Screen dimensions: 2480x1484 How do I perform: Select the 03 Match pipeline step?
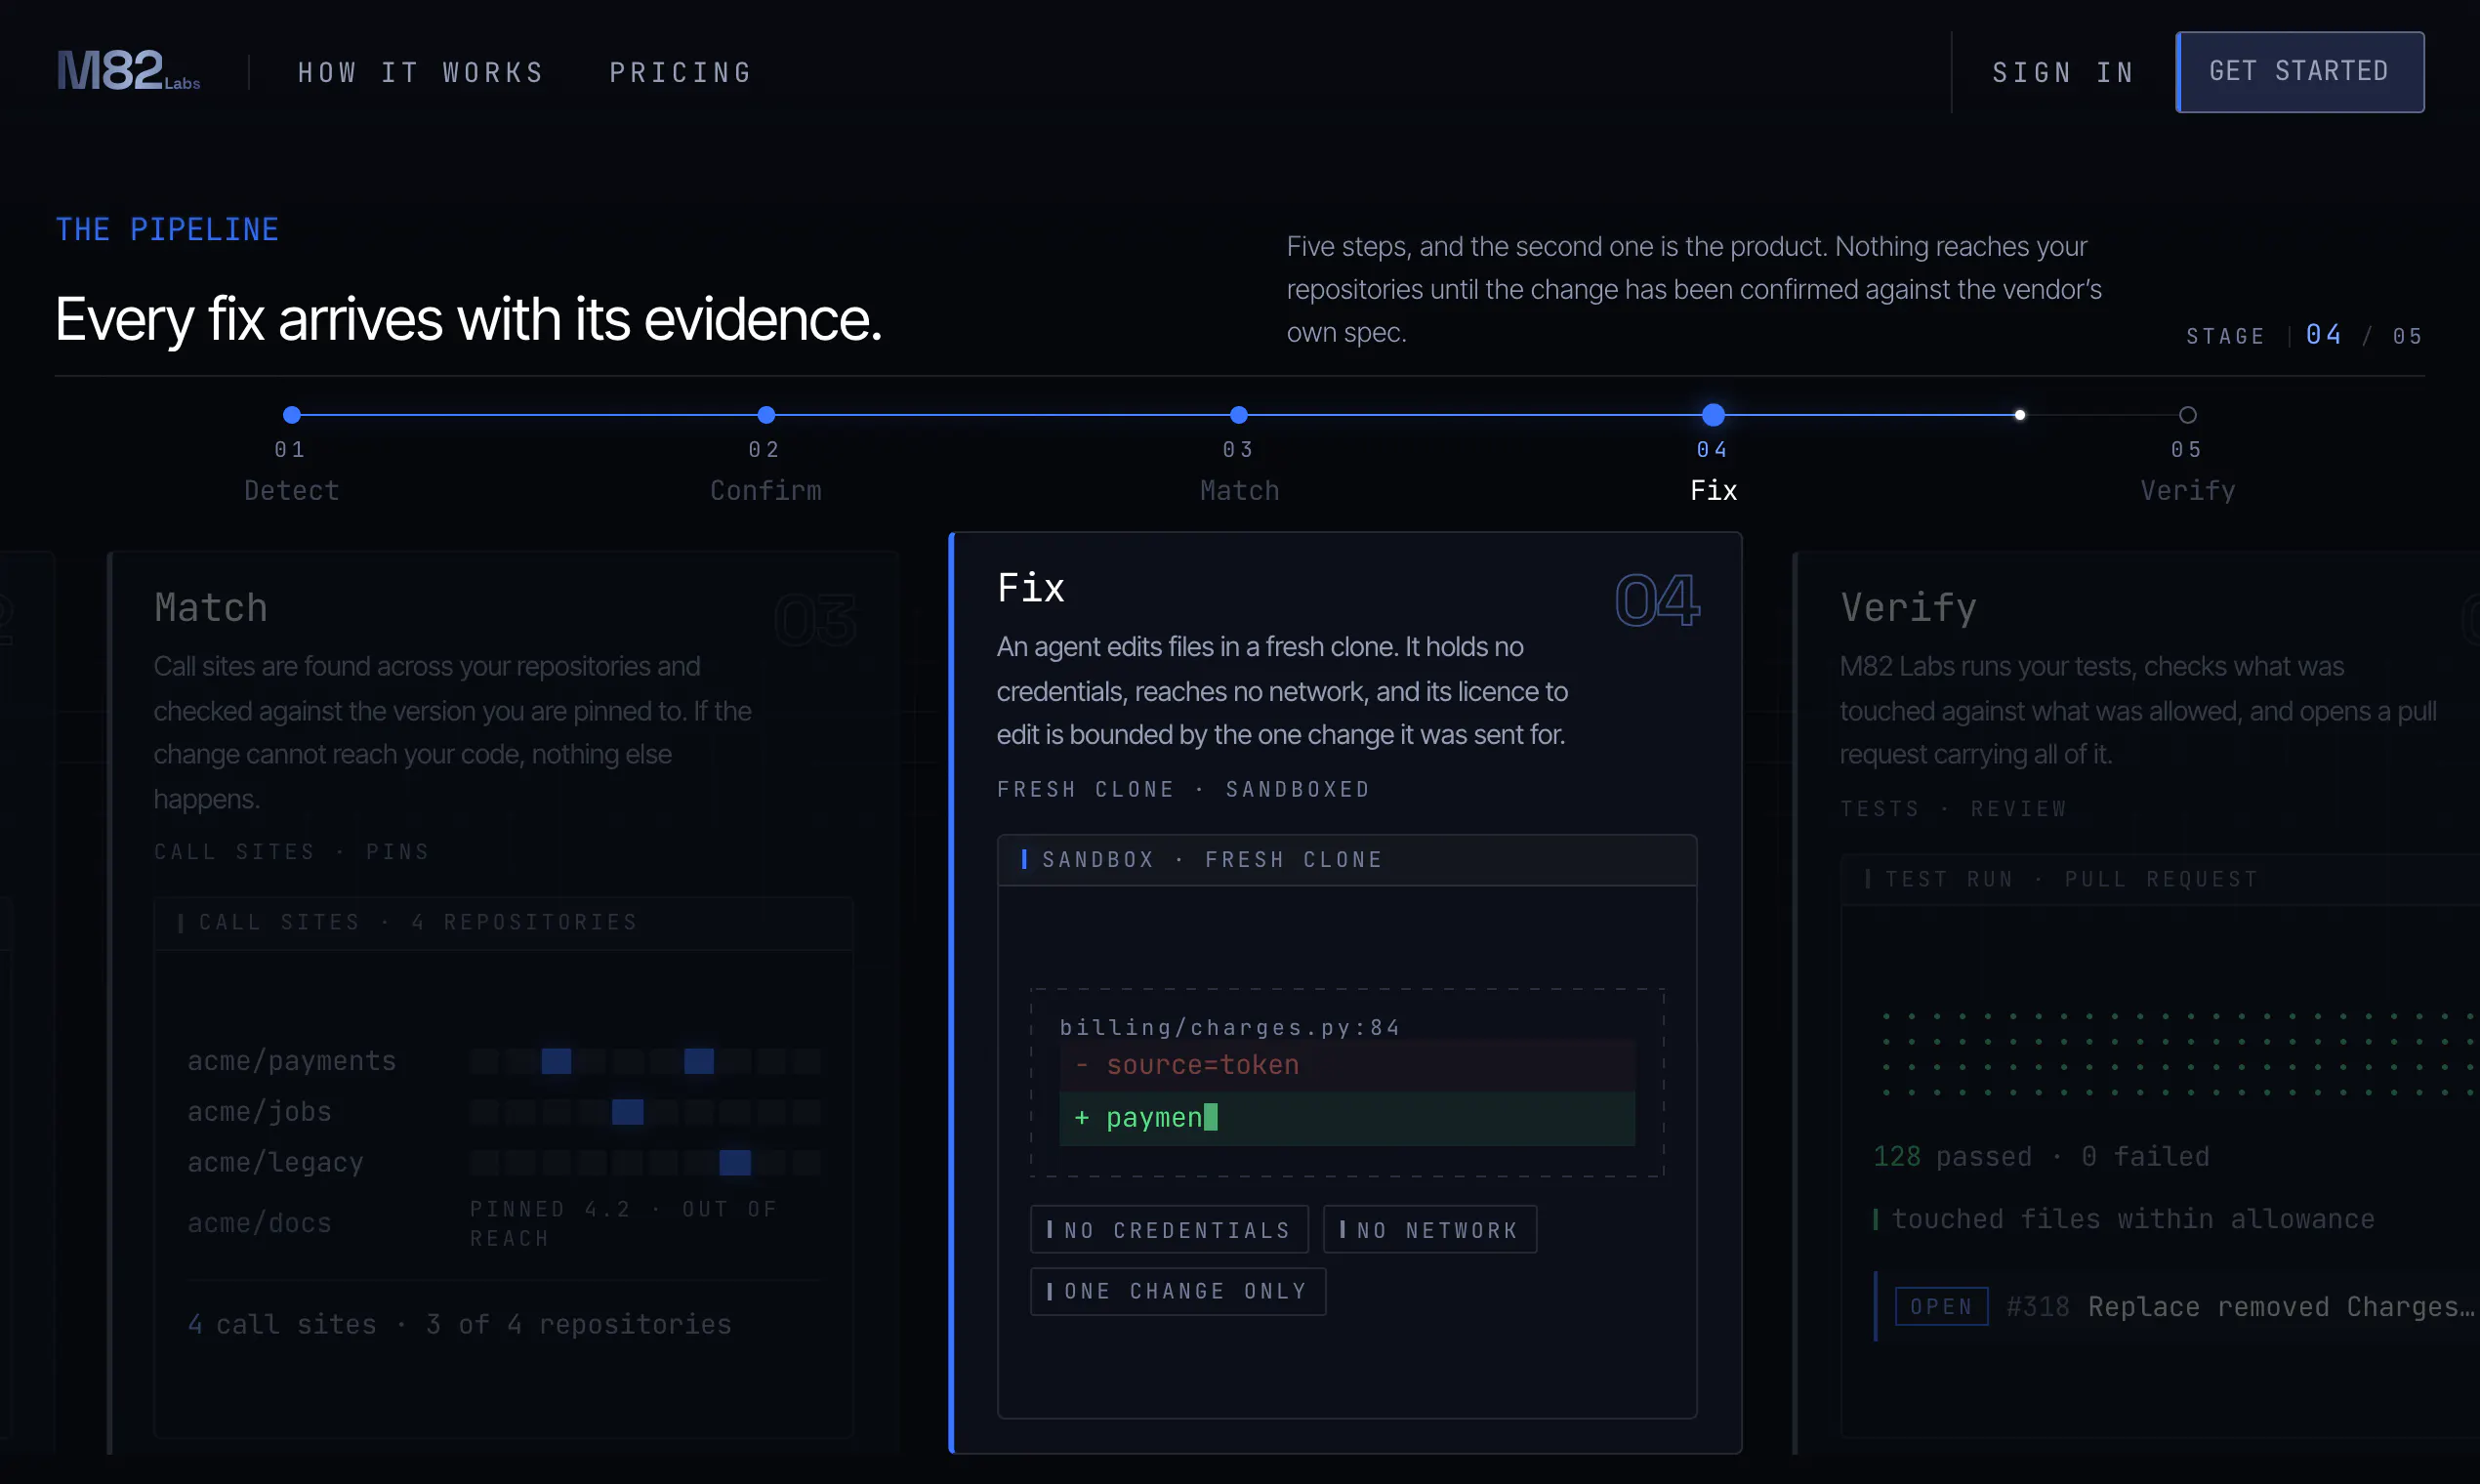(x=1239, y=455)
